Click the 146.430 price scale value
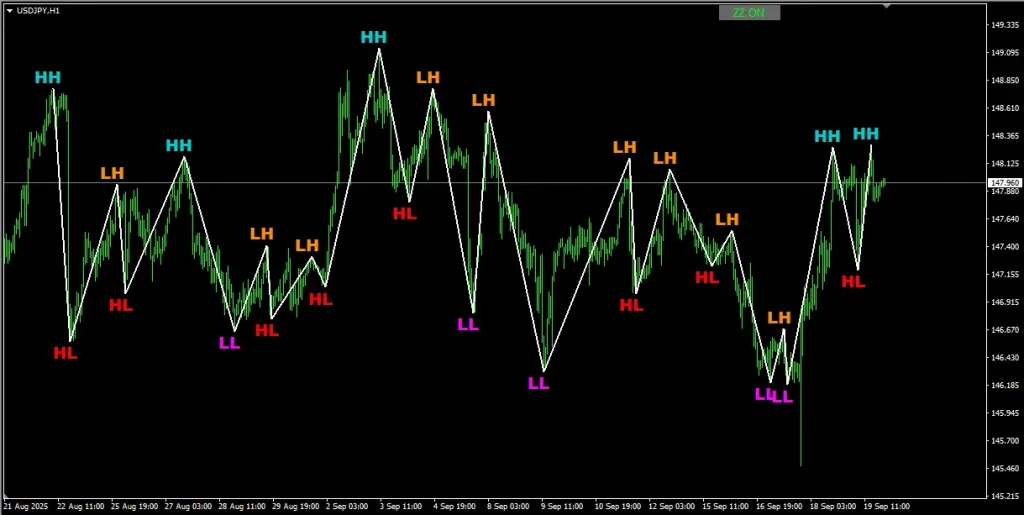The height and width of the screenshot is (515, 1024). (x=1004, y=357)
